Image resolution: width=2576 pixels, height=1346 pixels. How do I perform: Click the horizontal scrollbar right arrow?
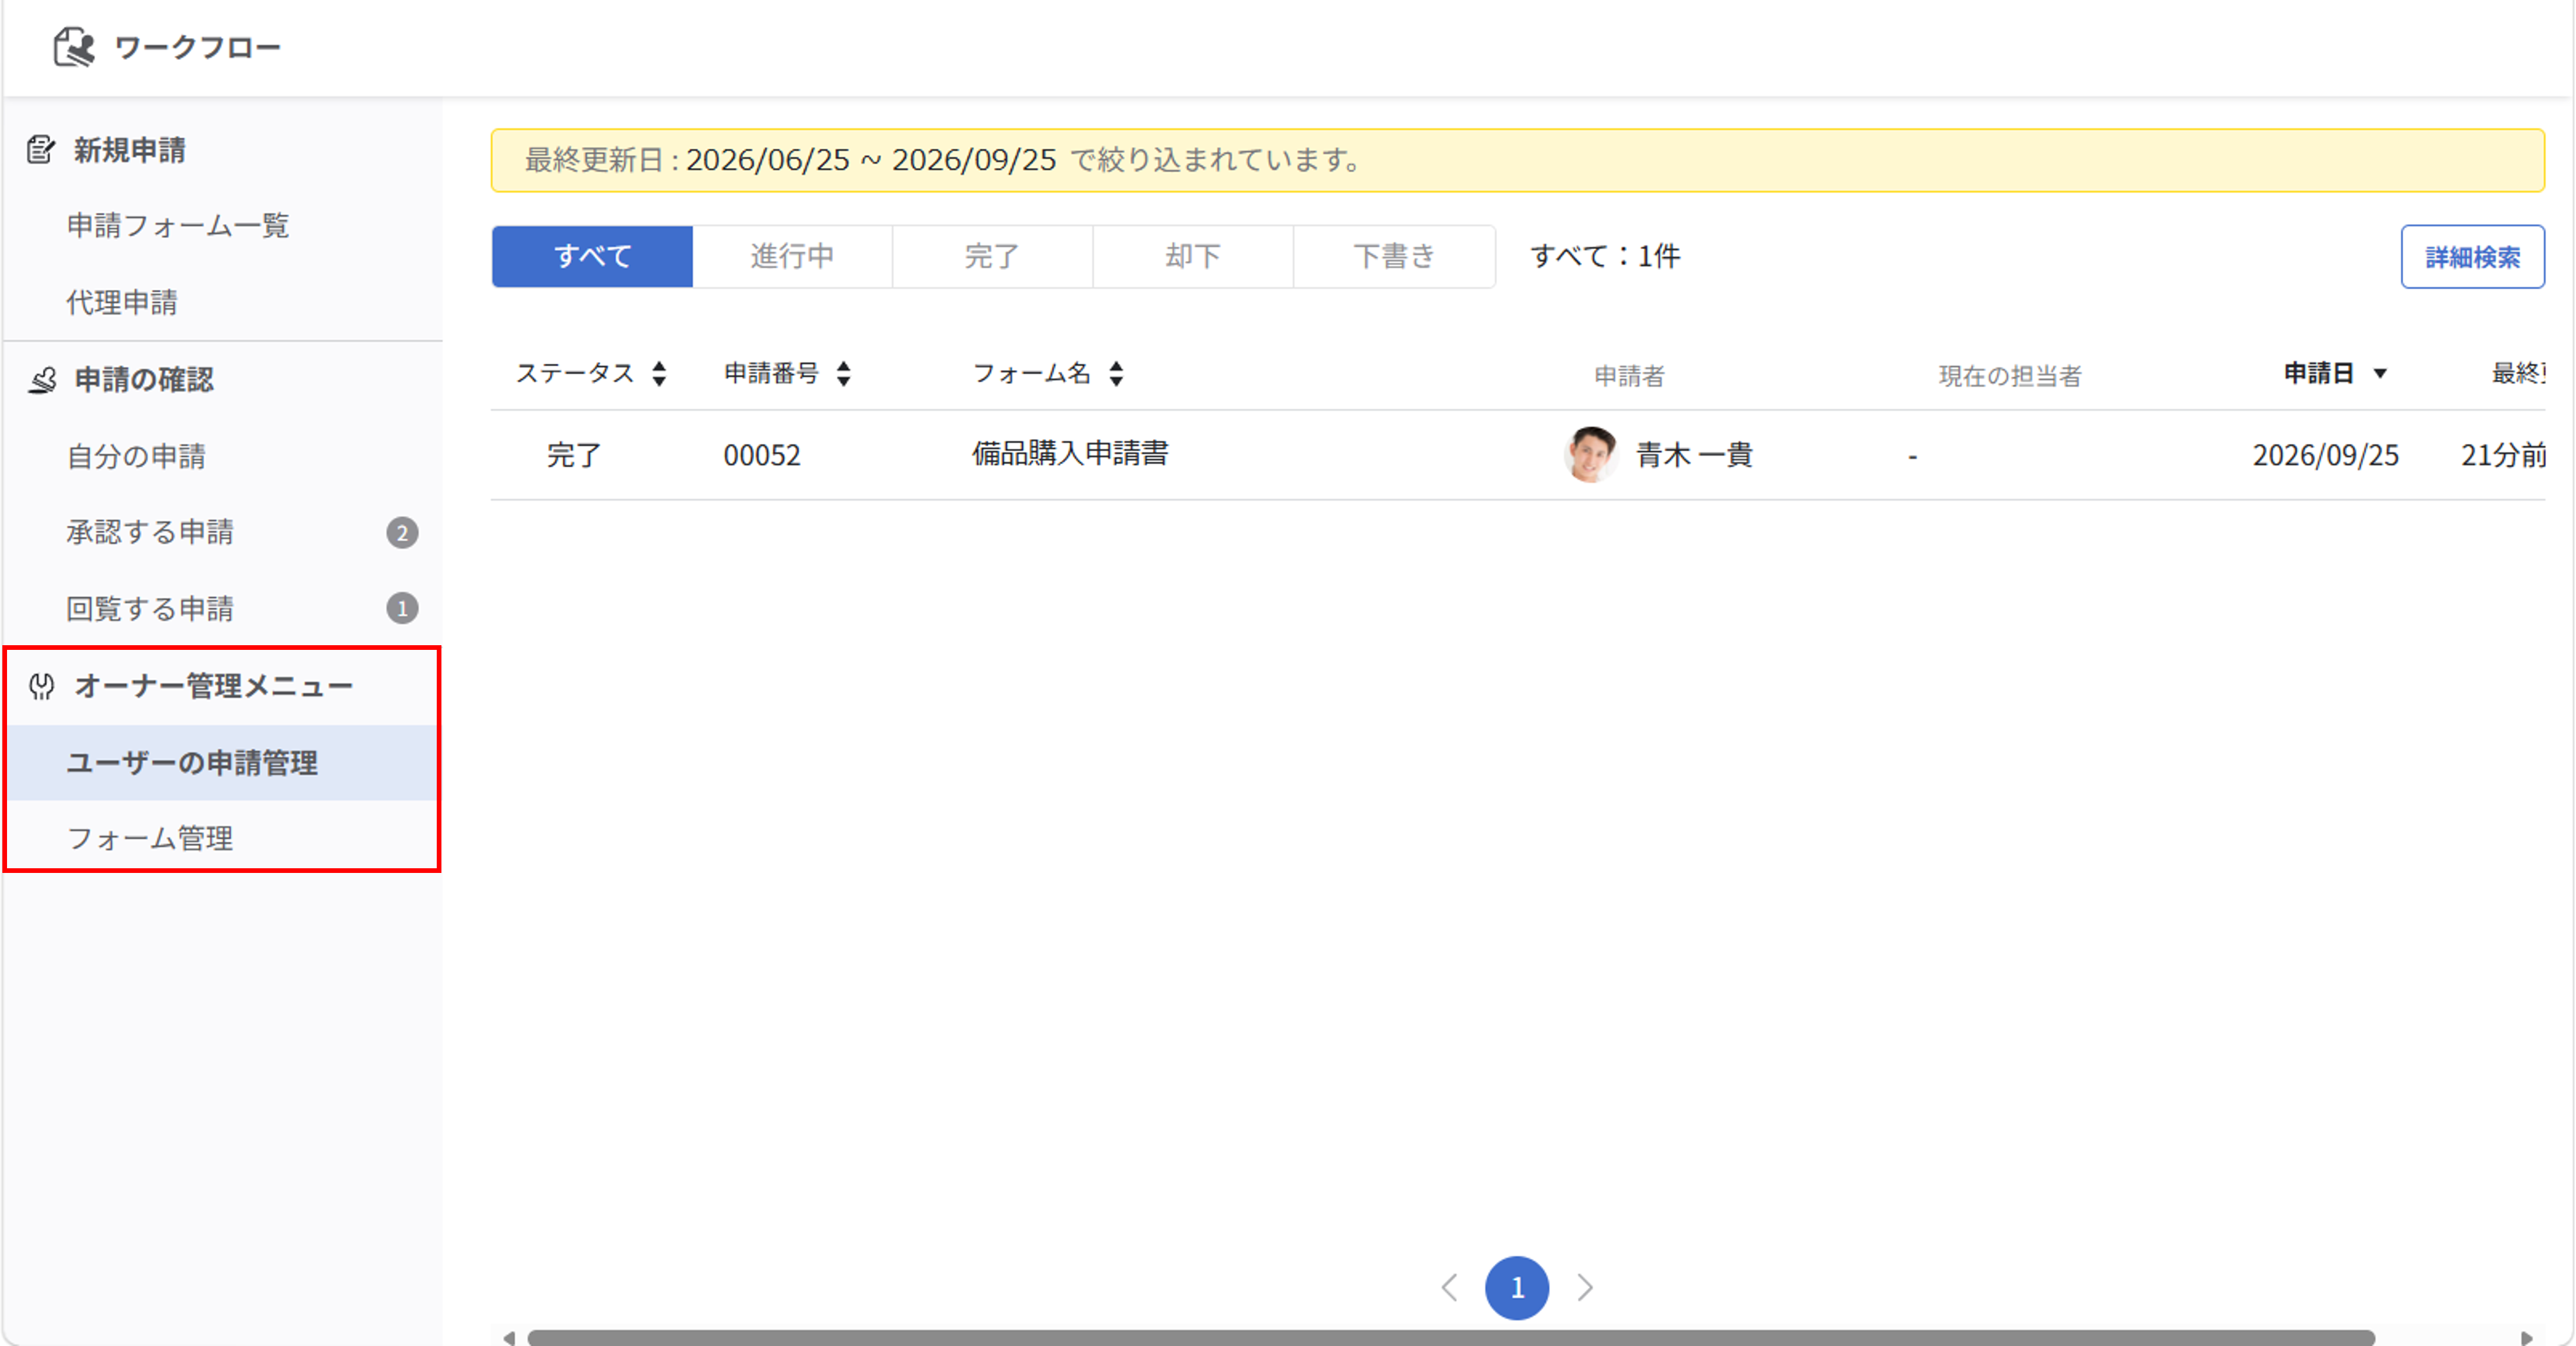pyautogui.click(x=2527, y=1337)
